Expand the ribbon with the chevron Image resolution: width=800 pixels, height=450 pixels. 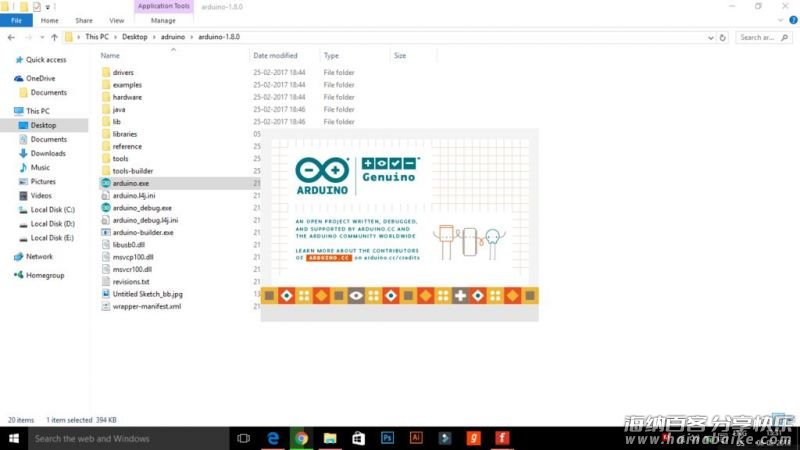(781, 20)
